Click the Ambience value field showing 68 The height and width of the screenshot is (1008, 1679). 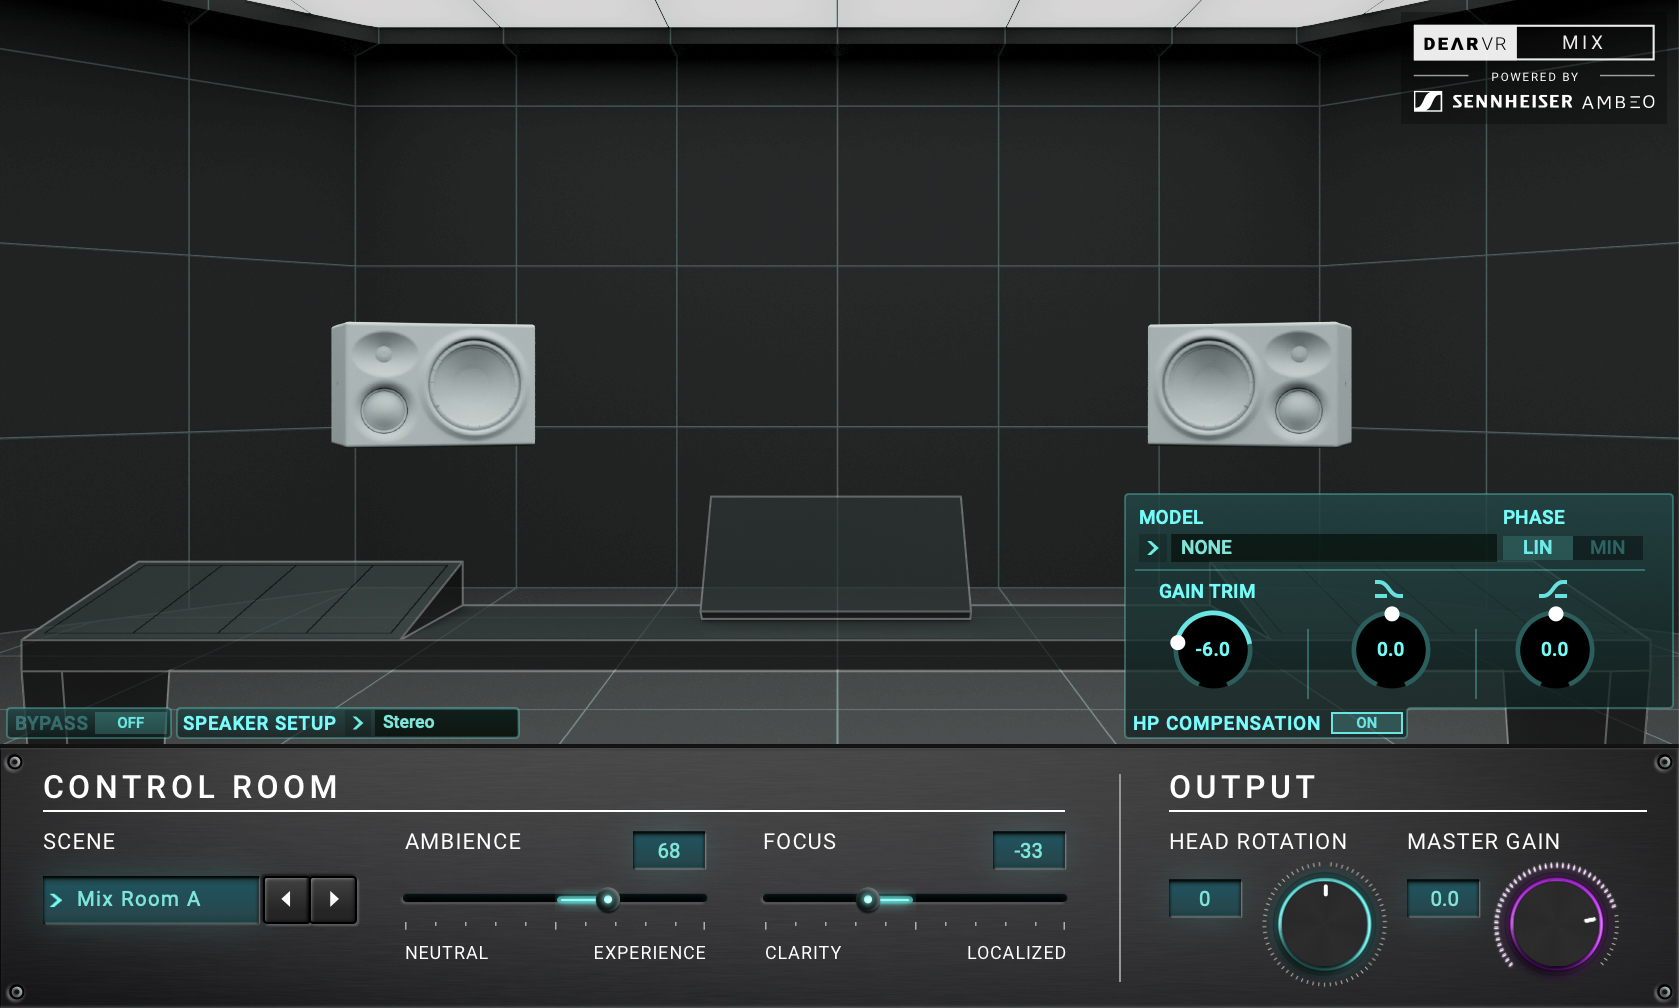669,851
